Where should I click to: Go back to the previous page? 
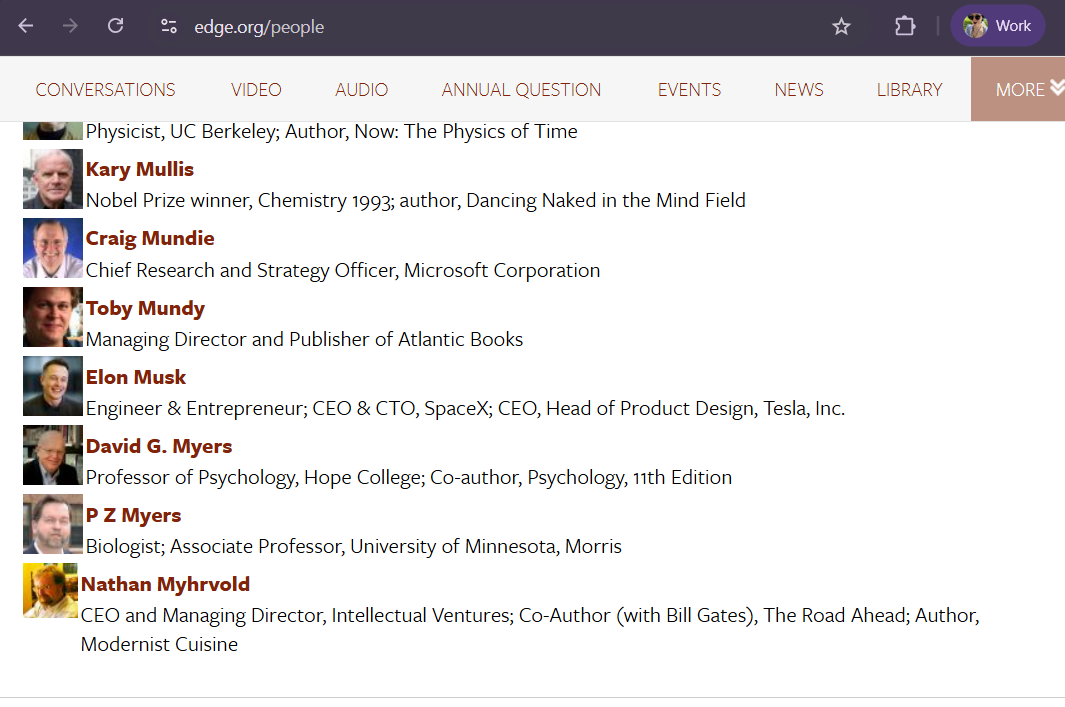coord(26,26)
